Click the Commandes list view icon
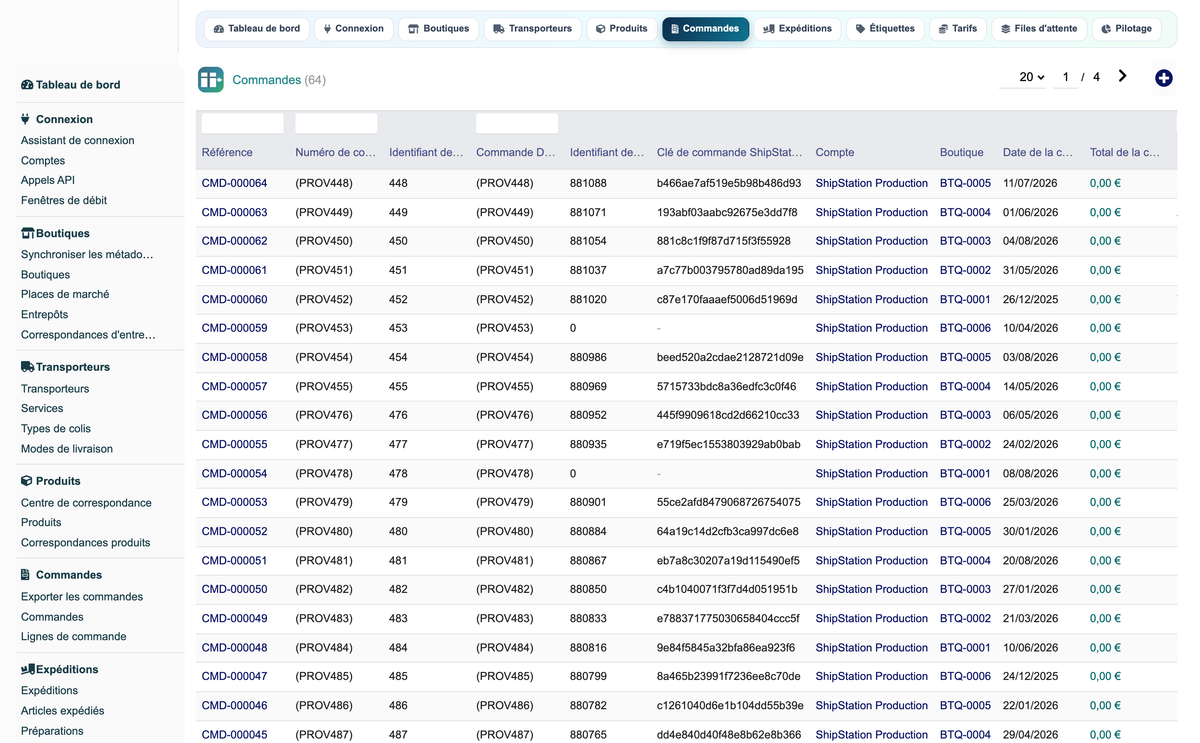The width and height of the screenshot is (1200, 743). tap(211, 80)
